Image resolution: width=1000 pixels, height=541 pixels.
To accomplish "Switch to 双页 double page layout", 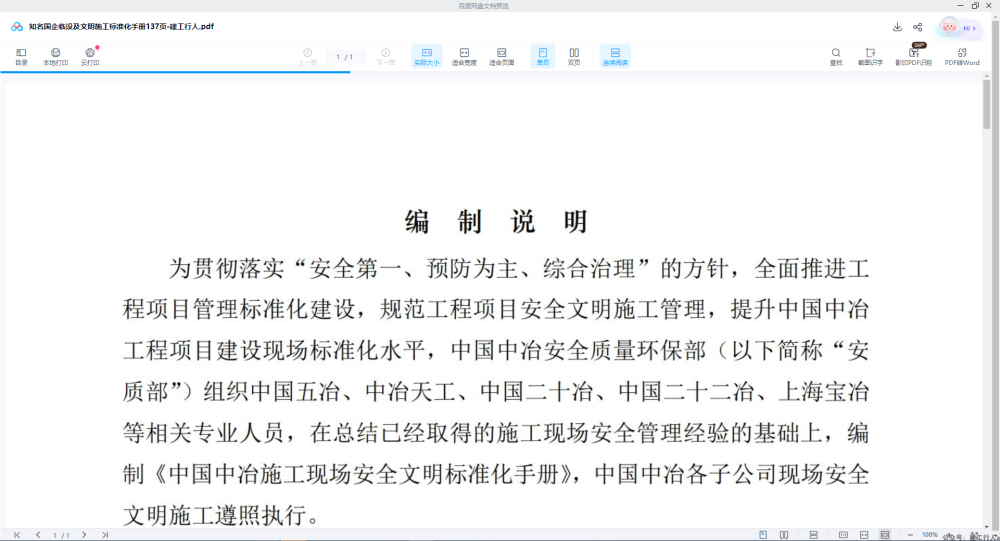I will coord(574,56).
